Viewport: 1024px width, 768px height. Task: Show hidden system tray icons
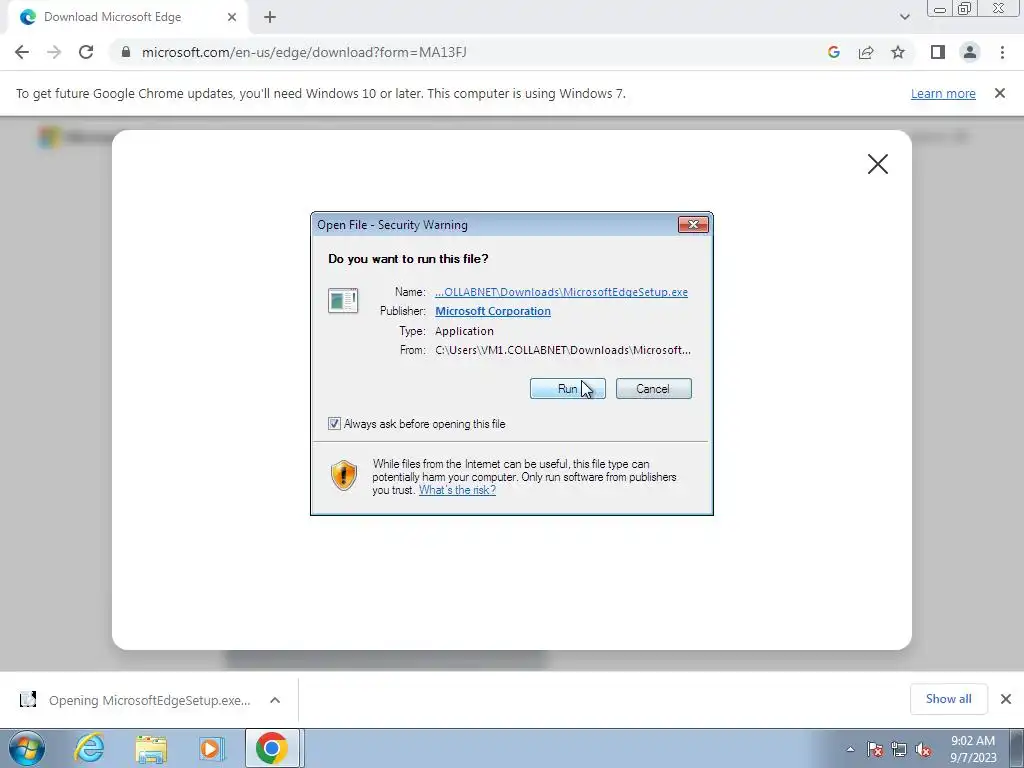850,749
